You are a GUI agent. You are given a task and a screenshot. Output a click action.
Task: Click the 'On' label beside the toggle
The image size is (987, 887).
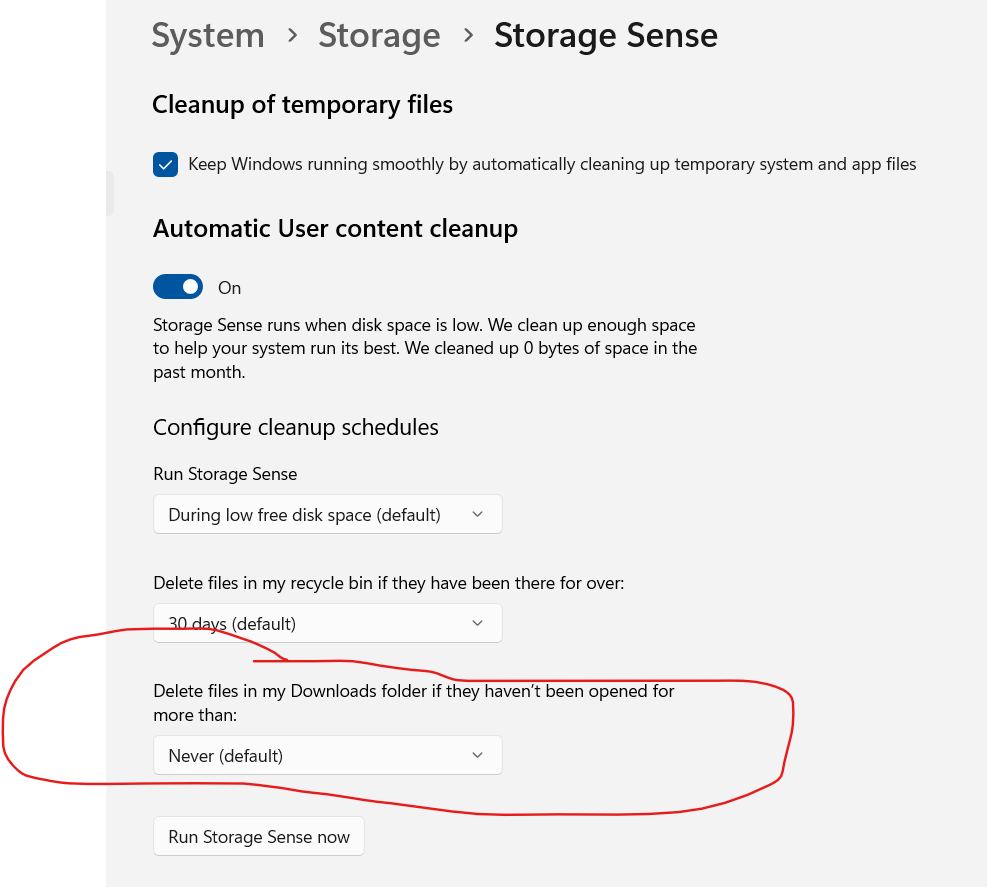[230, 288]
